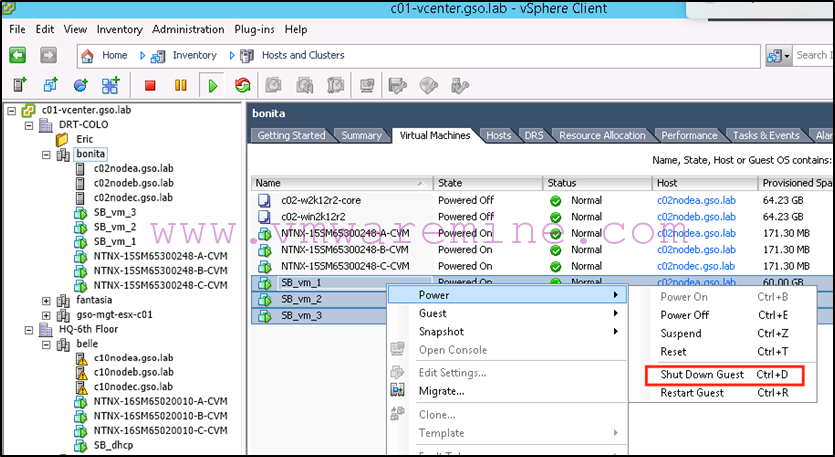Open c02nodeb.gso.lab host link for c02-win2k12r2
This screenshot has width=835, height=457.
697,217
